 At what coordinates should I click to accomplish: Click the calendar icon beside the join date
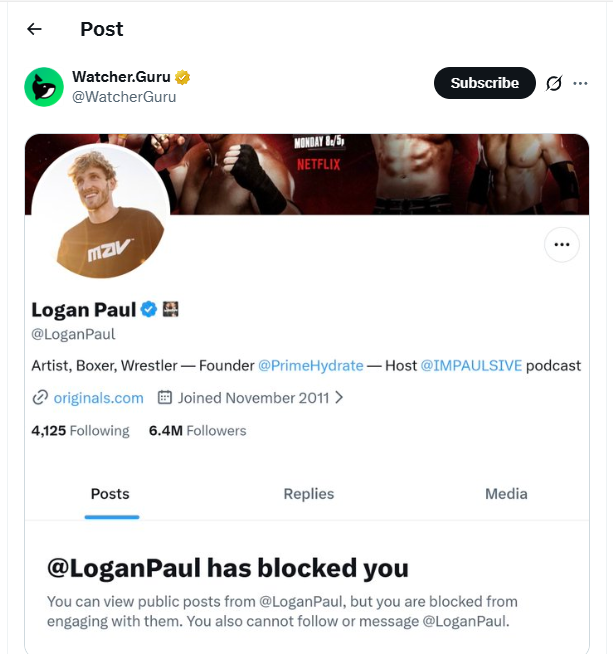[165, 397]
